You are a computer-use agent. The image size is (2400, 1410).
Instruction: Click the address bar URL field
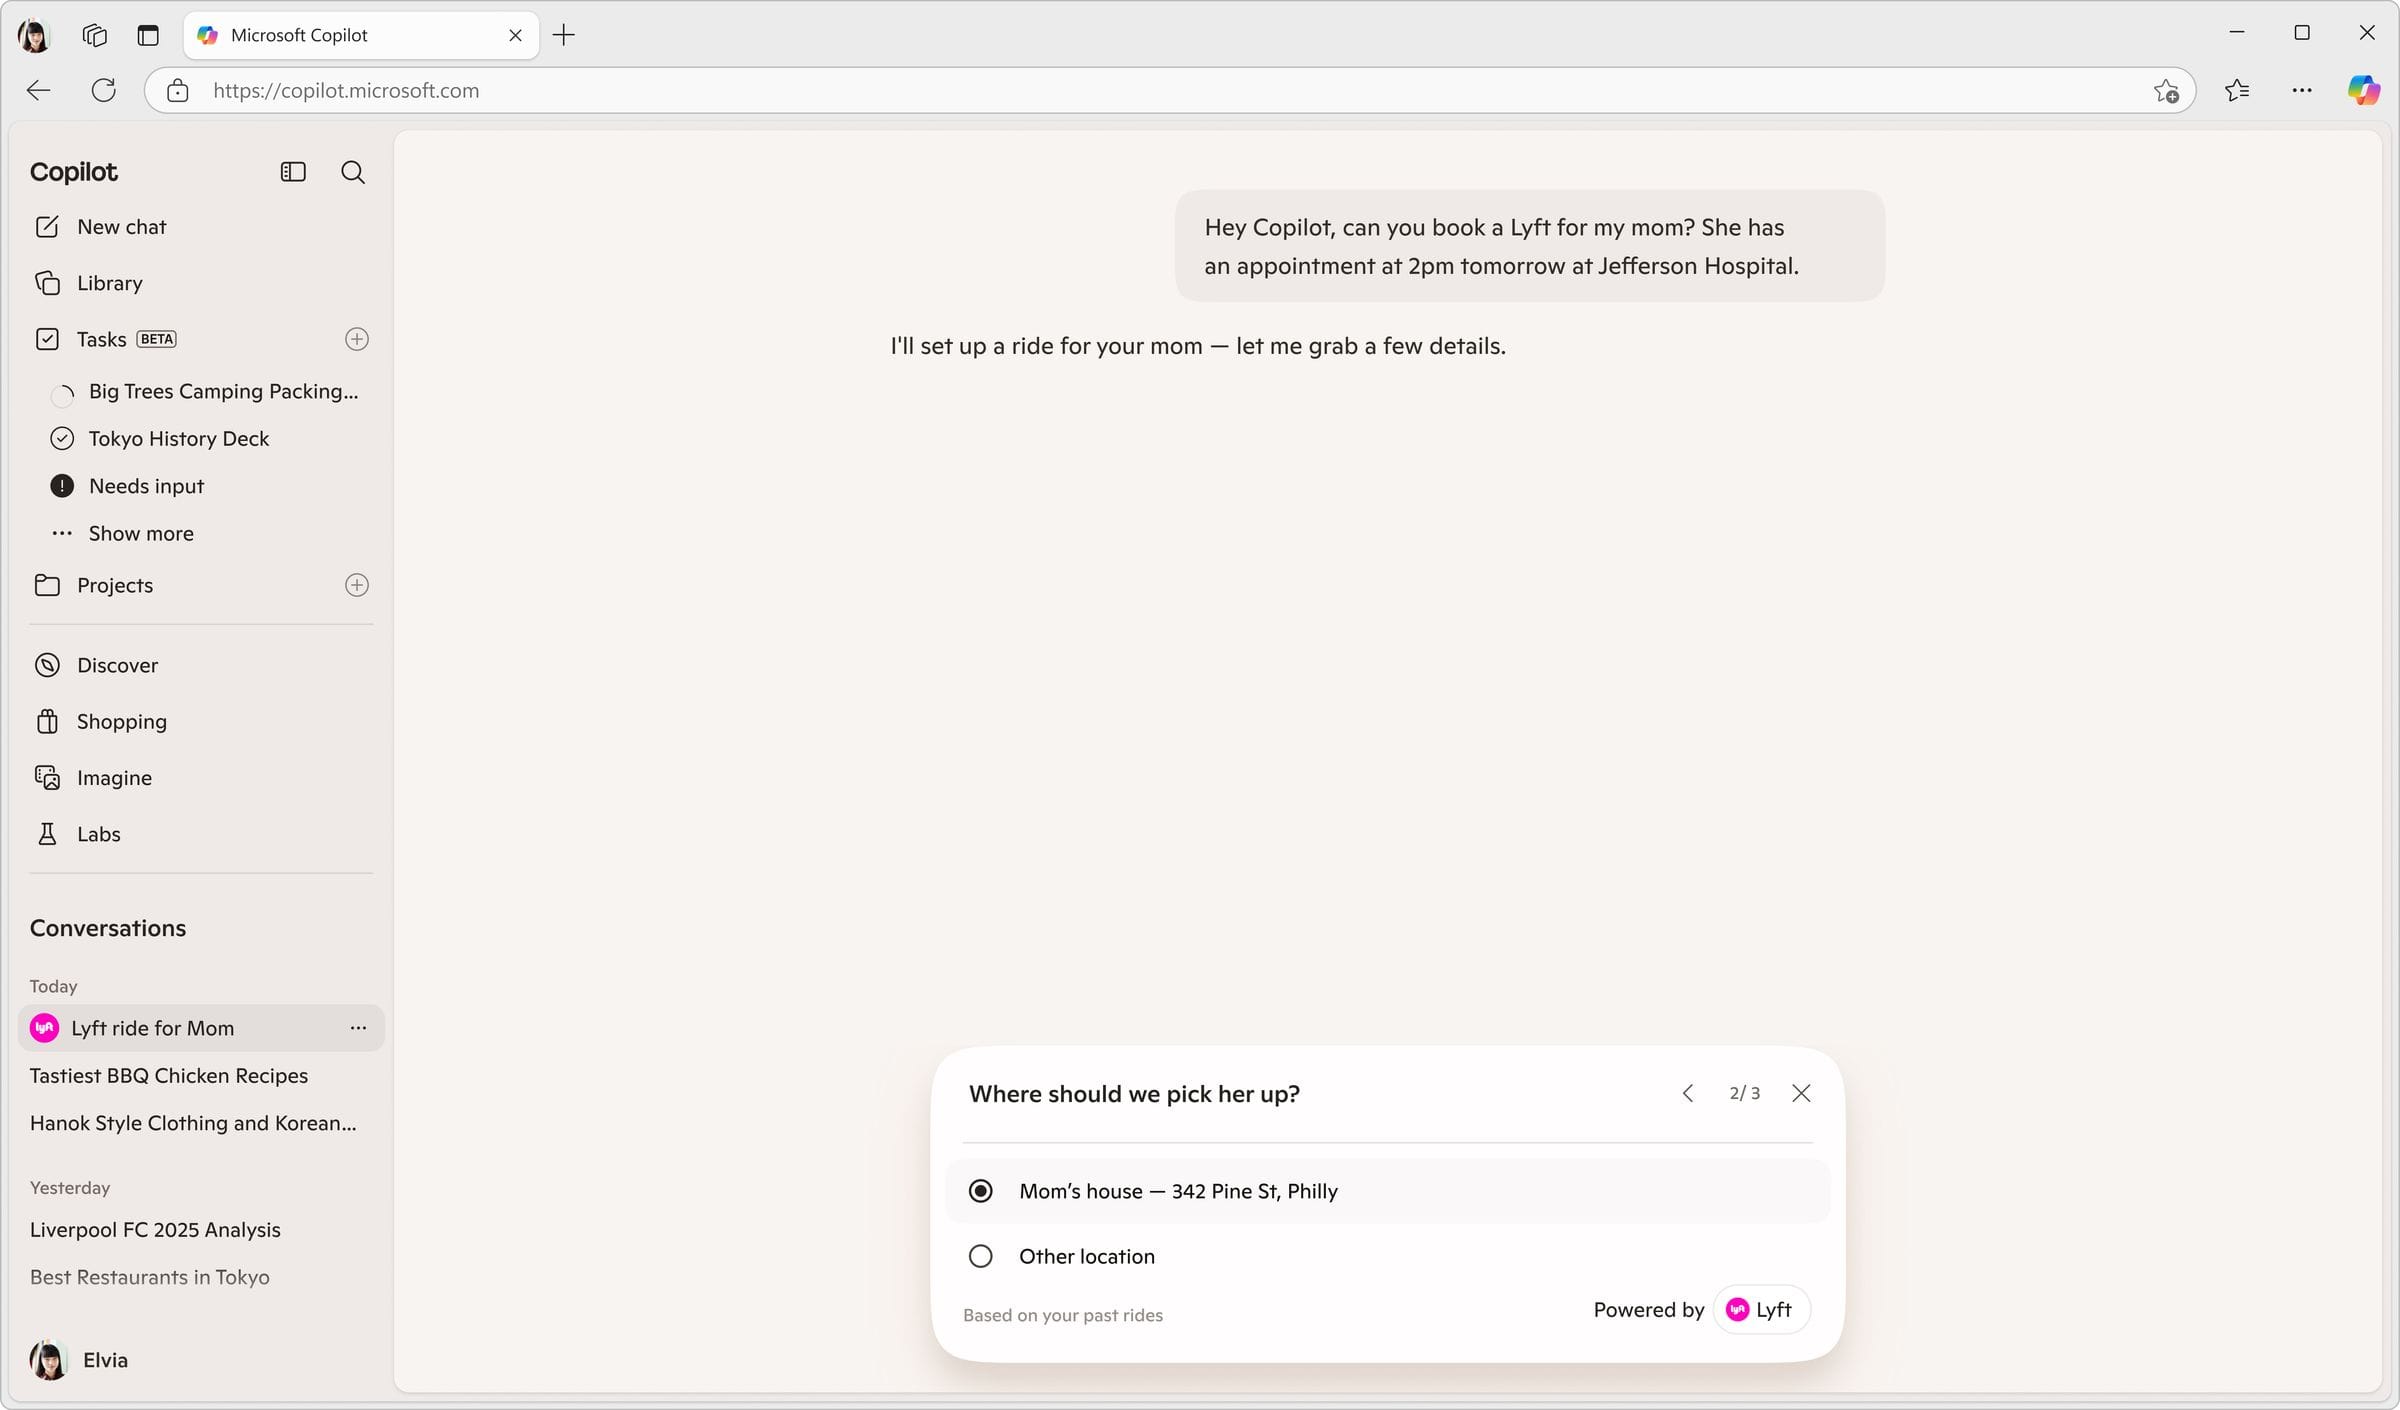point(1169,90)
